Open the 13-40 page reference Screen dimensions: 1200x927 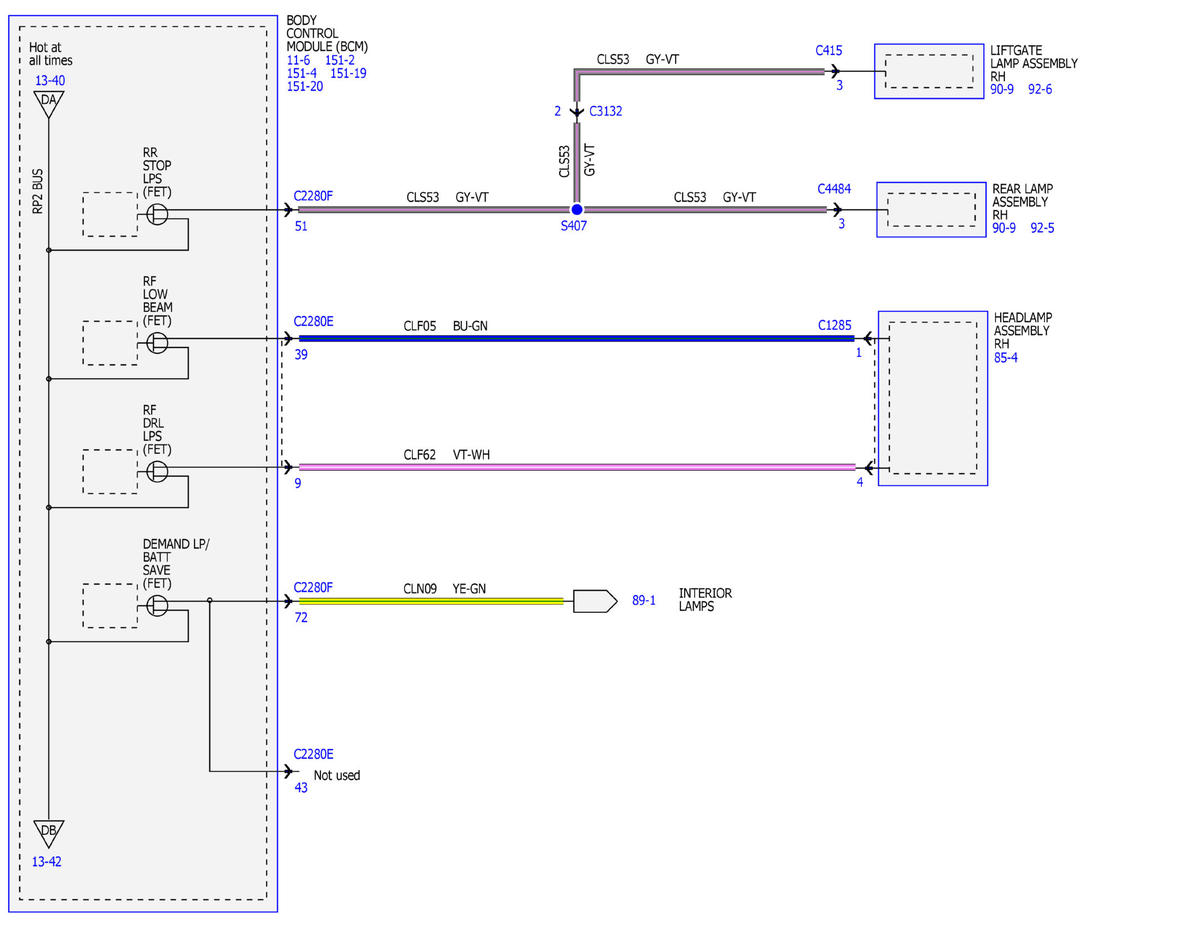(51, 80)
